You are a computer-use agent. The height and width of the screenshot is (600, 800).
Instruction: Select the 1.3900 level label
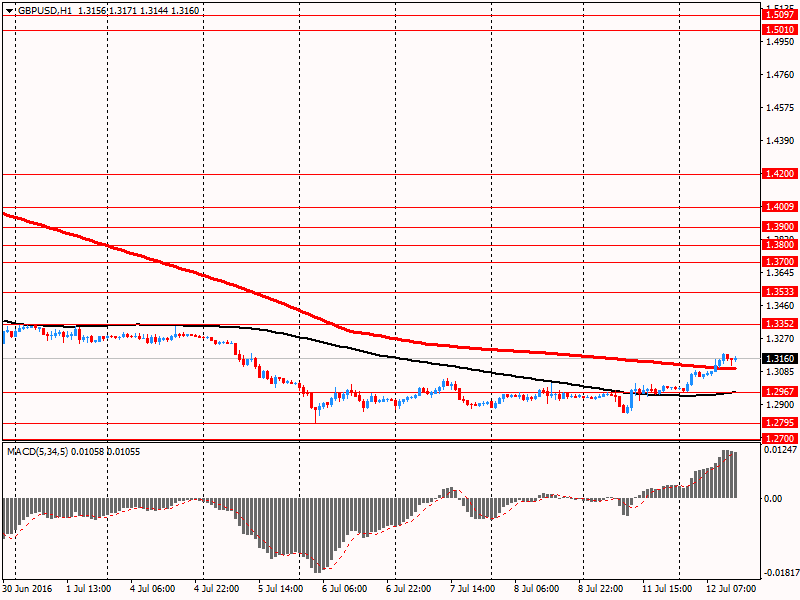click(780, 227)
